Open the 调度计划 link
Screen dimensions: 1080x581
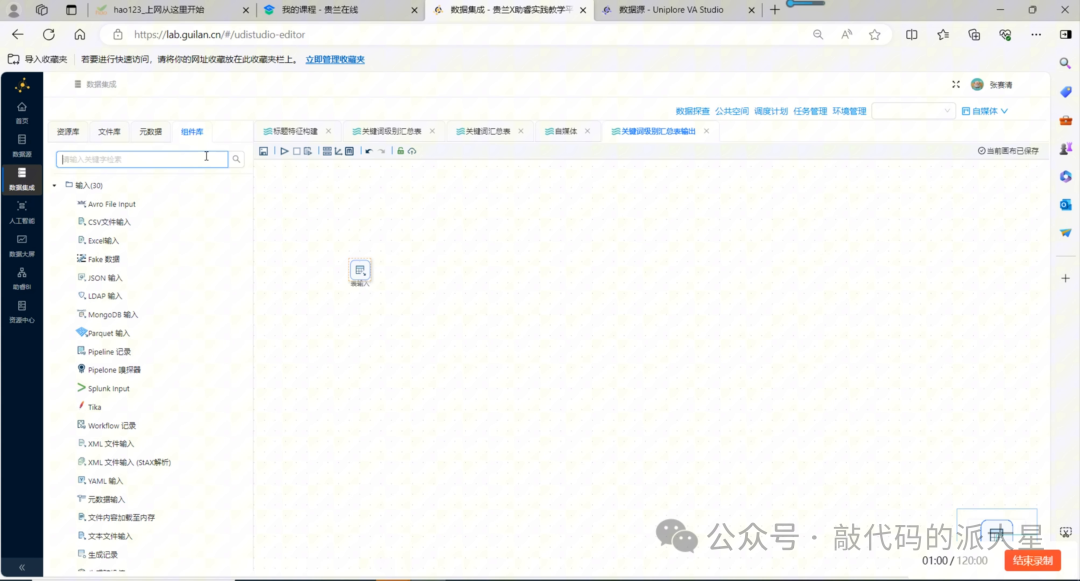pos(771,111)
